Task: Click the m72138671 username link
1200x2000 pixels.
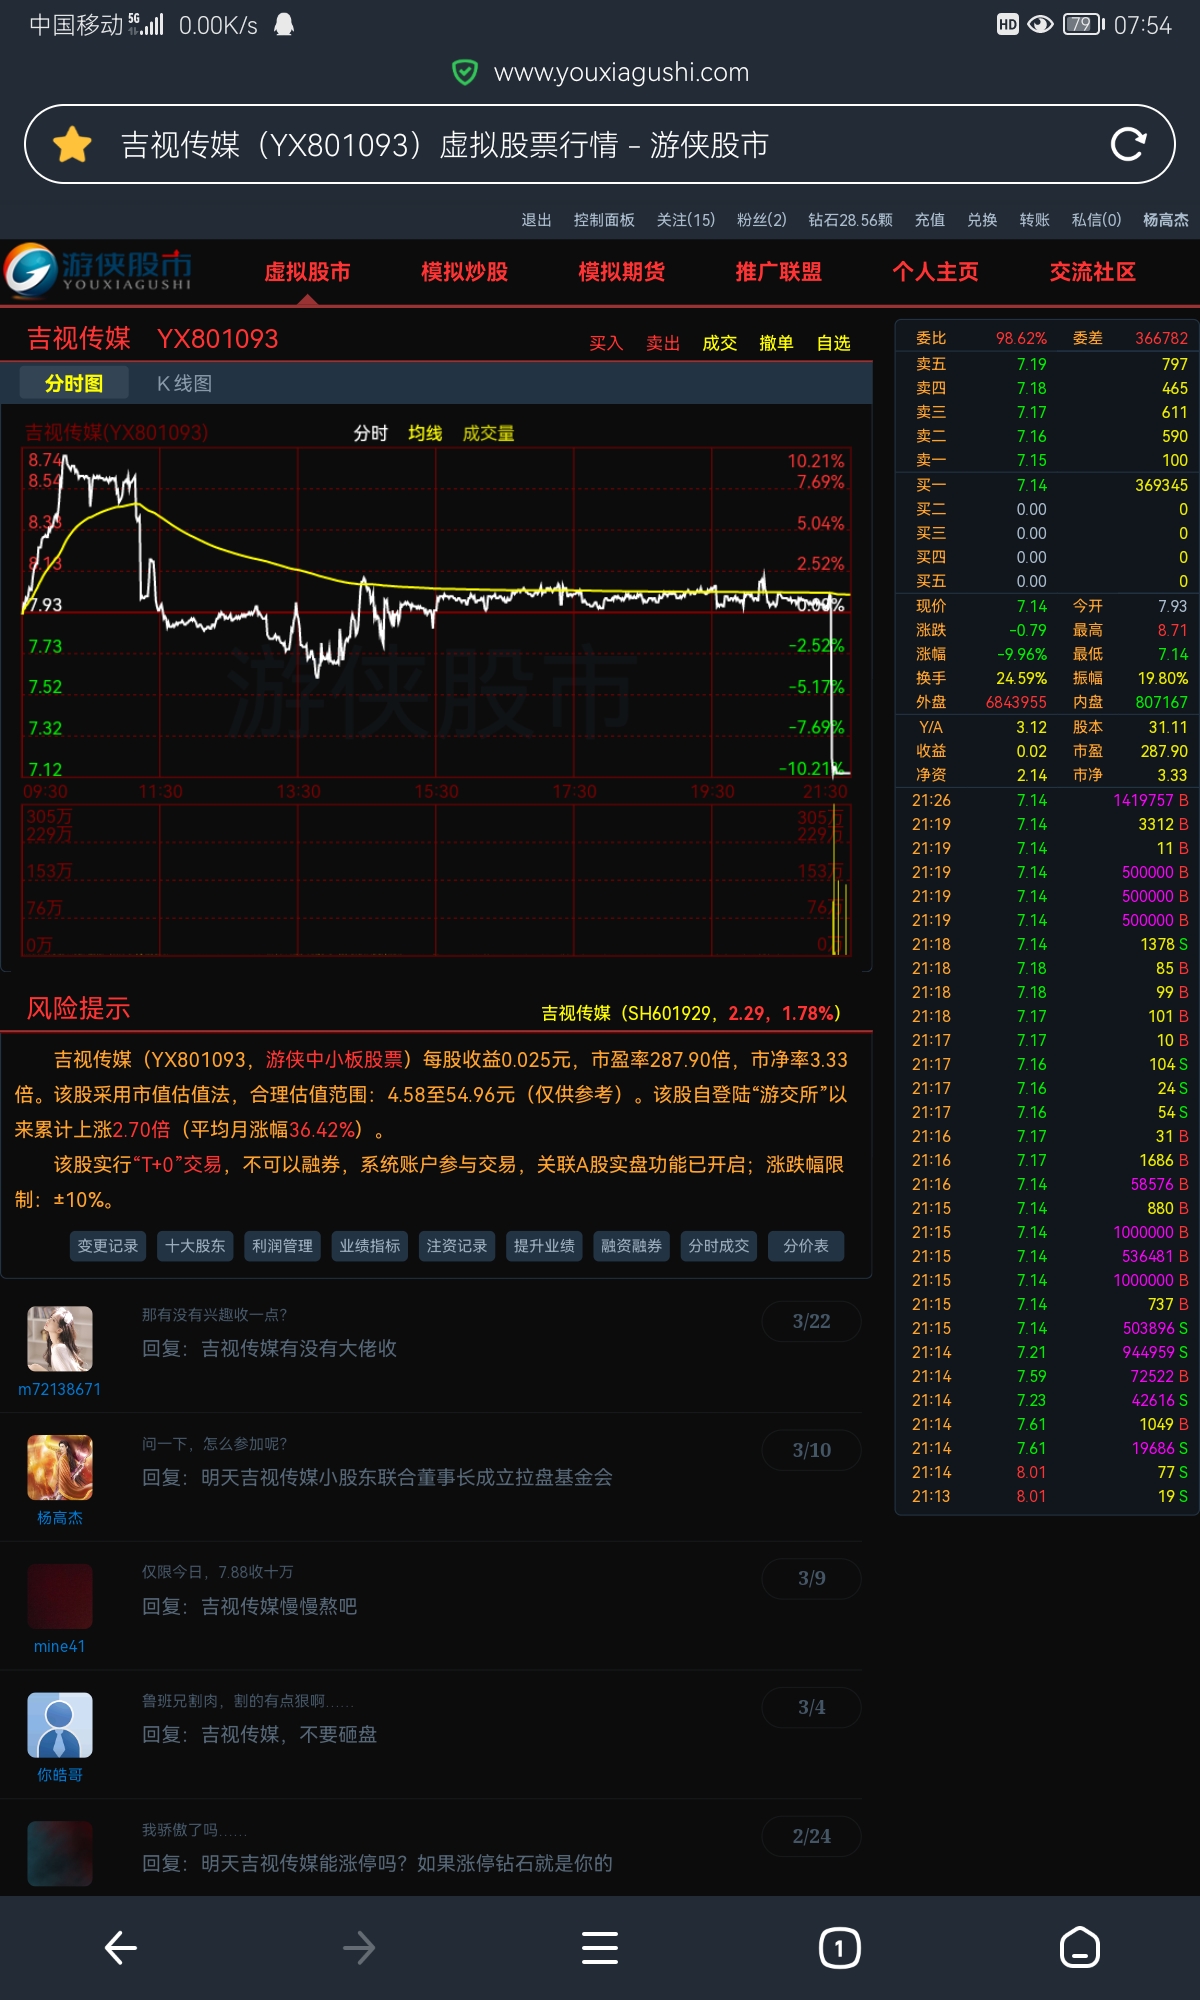Action: pyautogui.click(x=60, y=1389)
